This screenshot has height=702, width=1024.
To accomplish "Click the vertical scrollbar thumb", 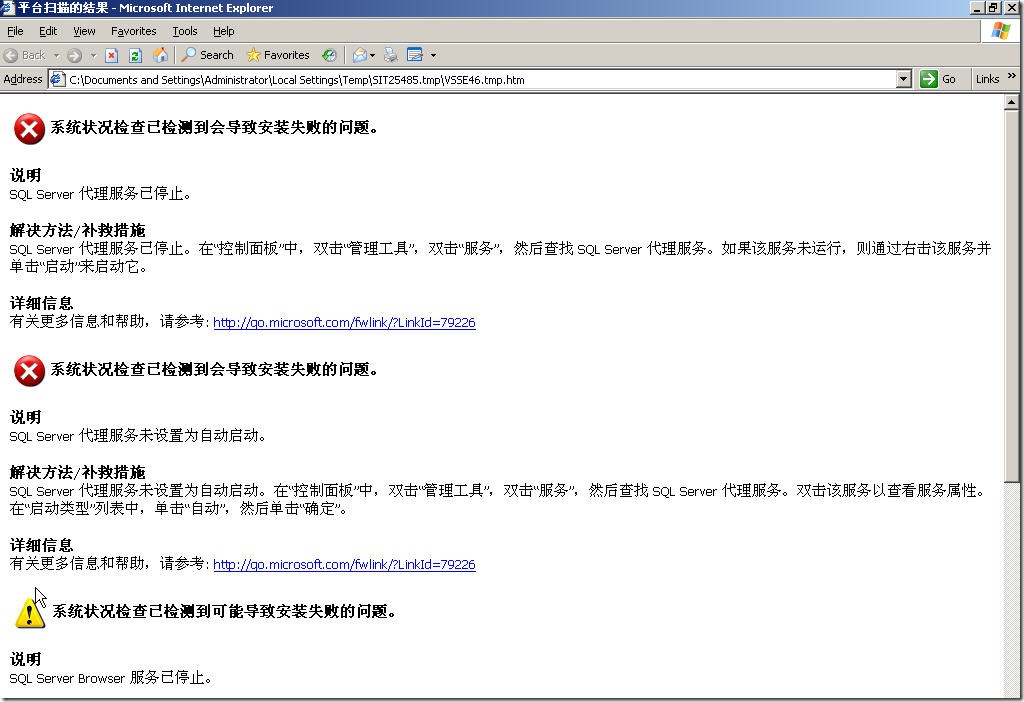I will click(1011, 296).
